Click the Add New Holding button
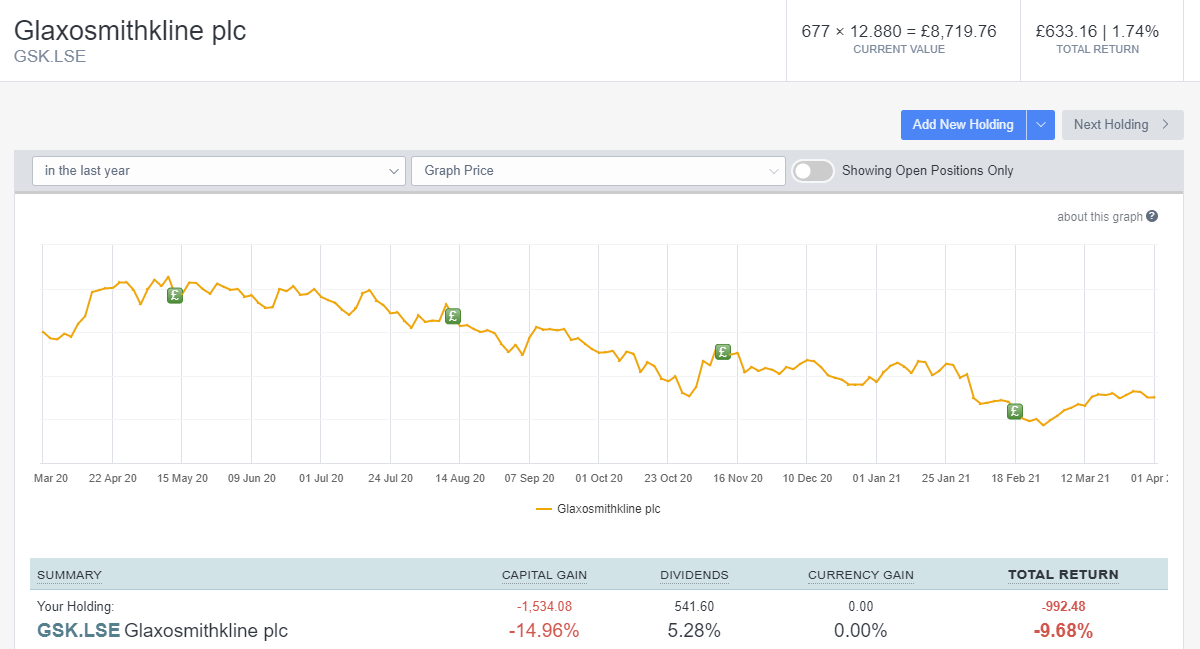The width and height of the screenshot is (1200, 649). (962, 124)
